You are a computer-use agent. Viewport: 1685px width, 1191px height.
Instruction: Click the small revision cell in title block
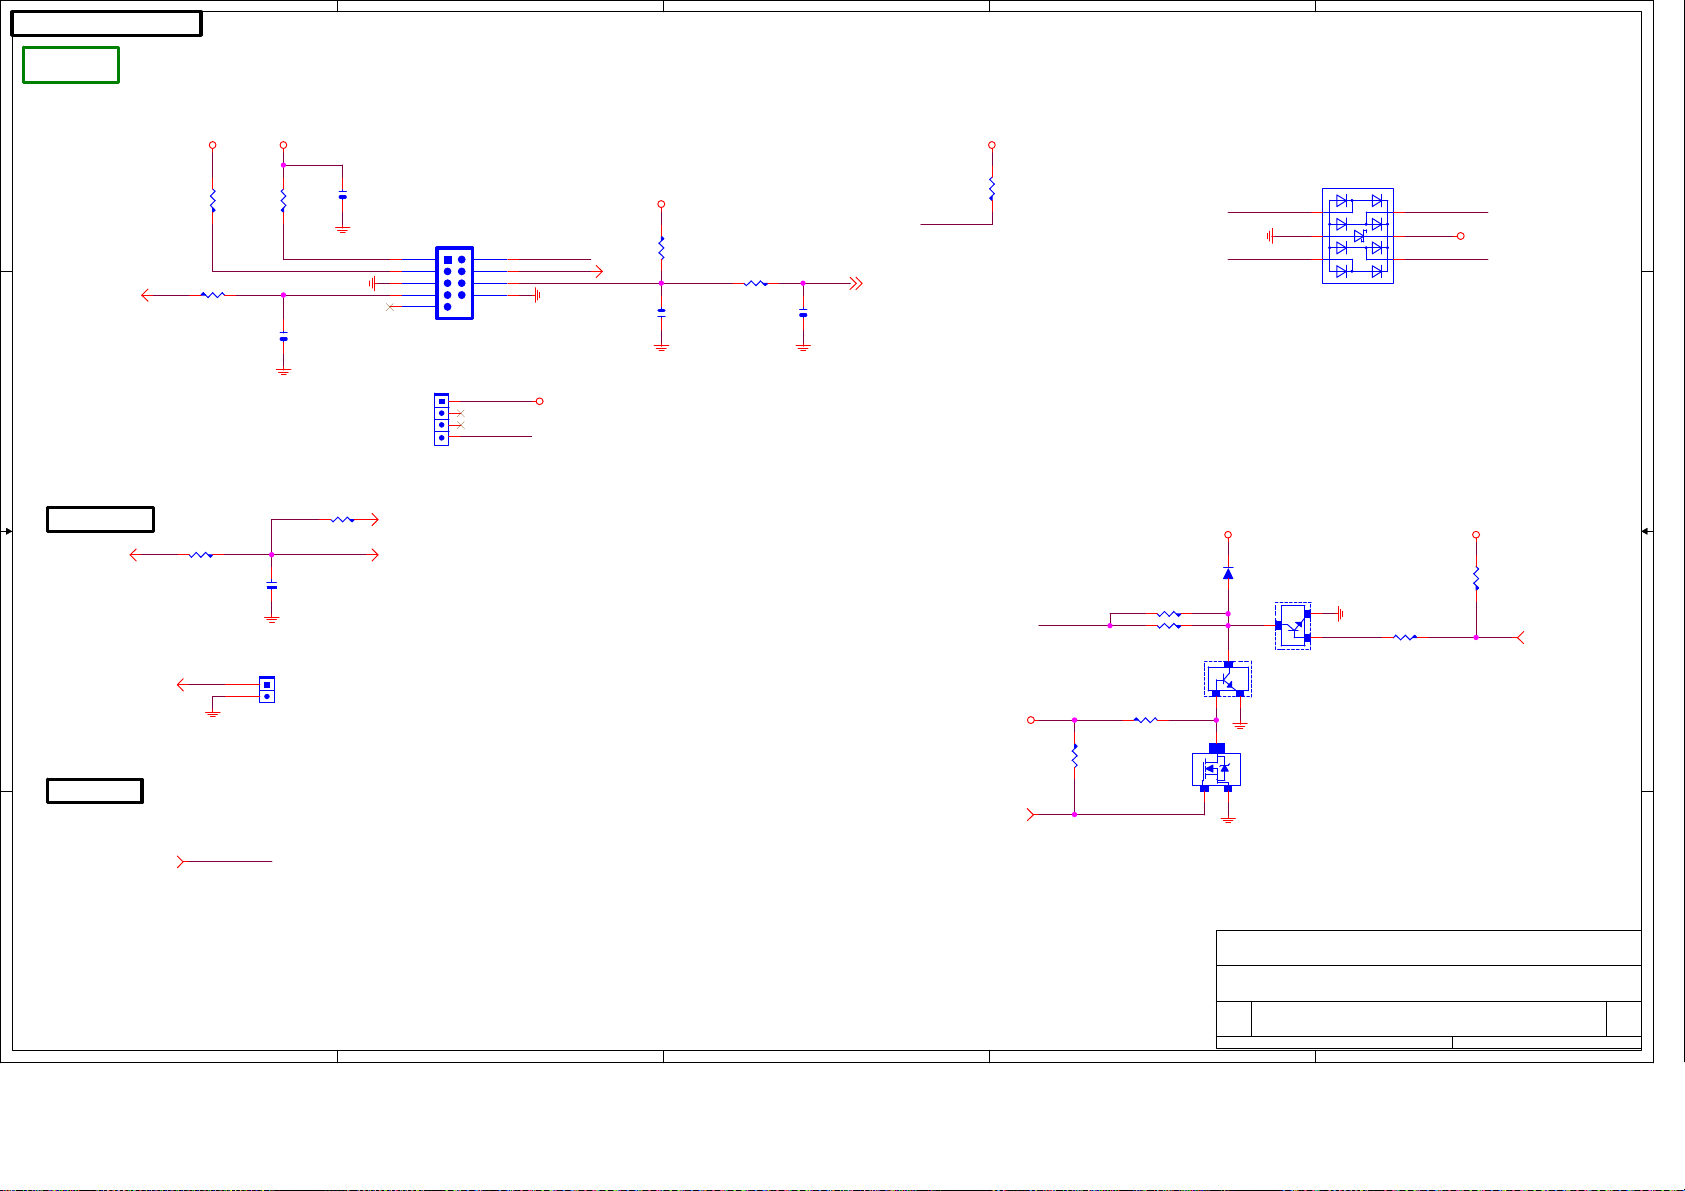click(1624, 1018)
